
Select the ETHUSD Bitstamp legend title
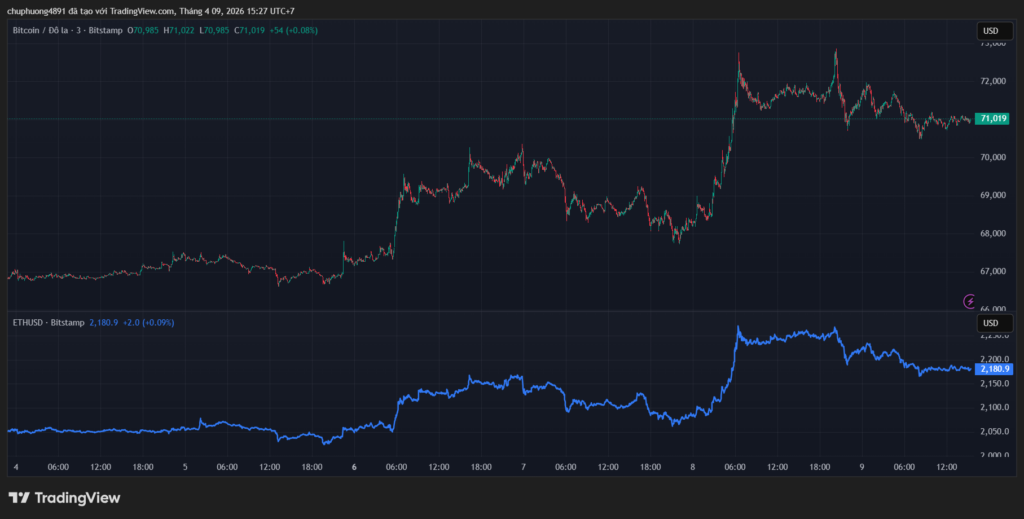[x=46, y=323]
